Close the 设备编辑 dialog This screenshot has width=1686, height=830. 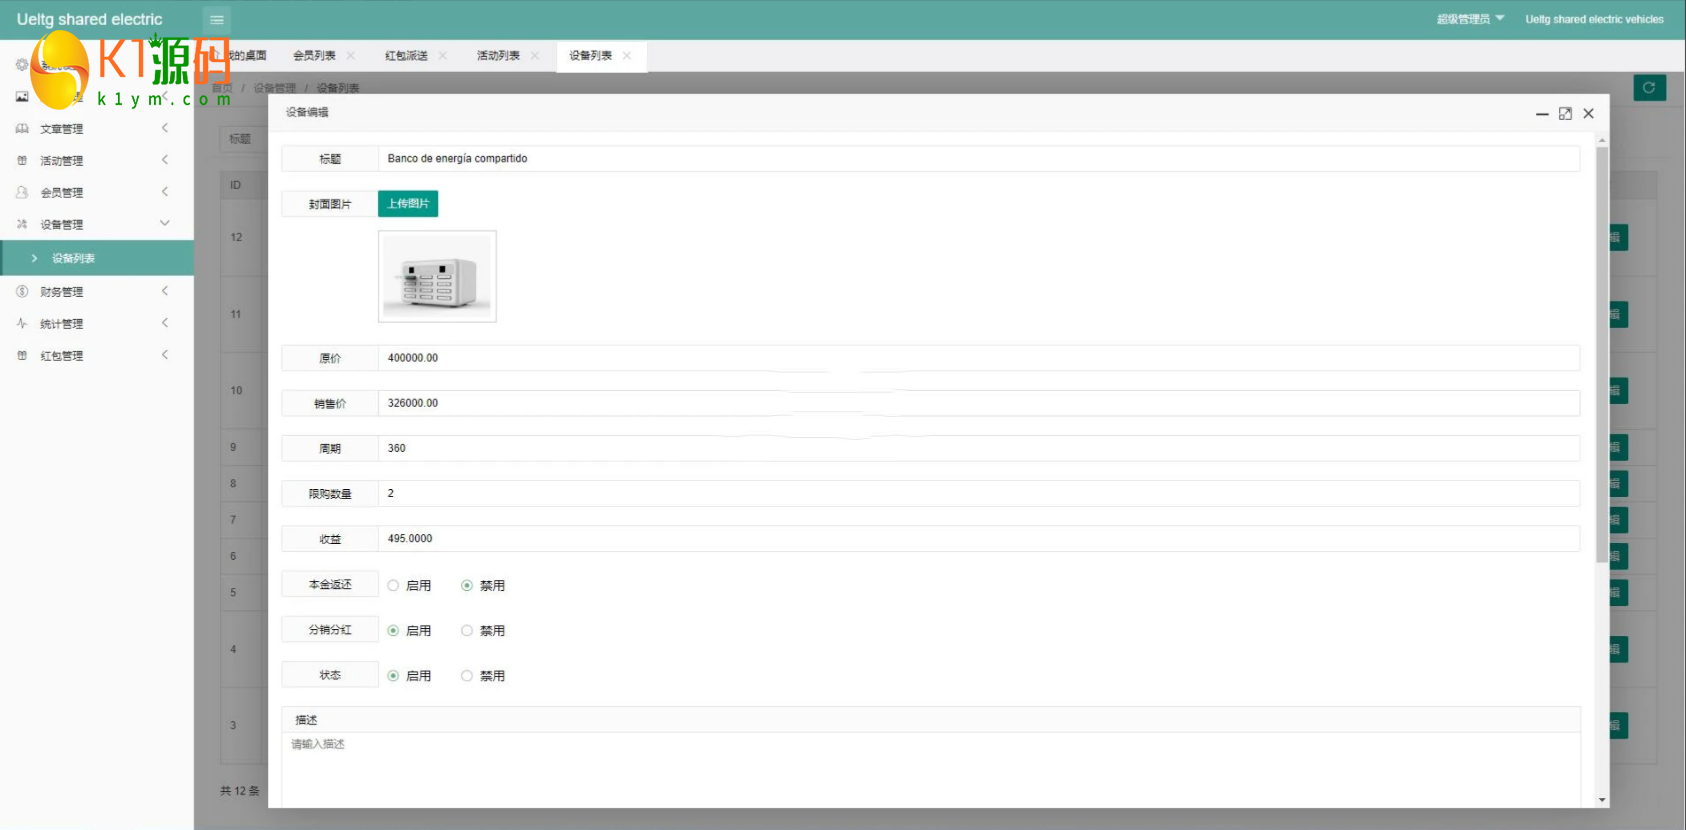pos(1588,114)
